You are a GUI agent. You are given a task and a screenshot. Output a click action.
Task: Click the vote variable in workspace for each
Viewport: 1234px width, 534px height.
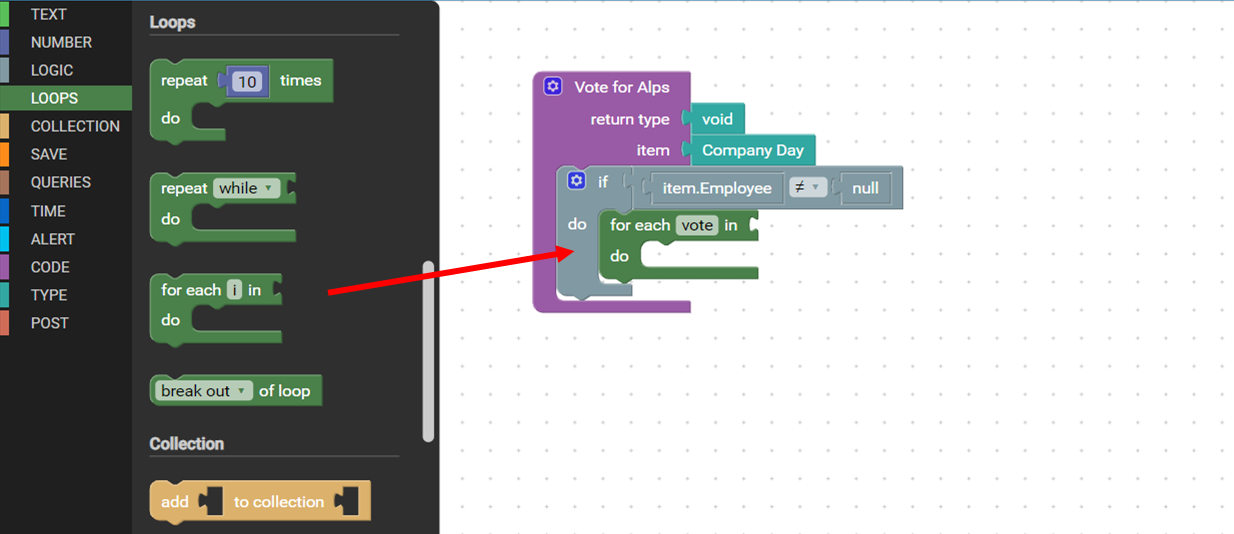click(x=697, y=225)
